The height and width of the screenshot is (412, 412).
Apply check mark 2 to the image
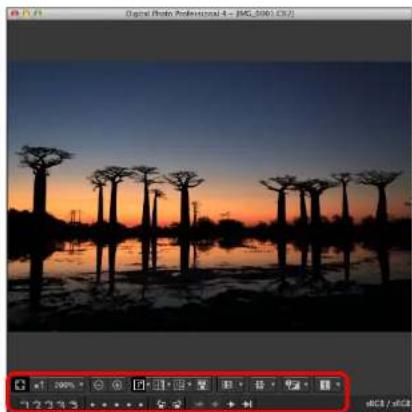tap(37, 405)
